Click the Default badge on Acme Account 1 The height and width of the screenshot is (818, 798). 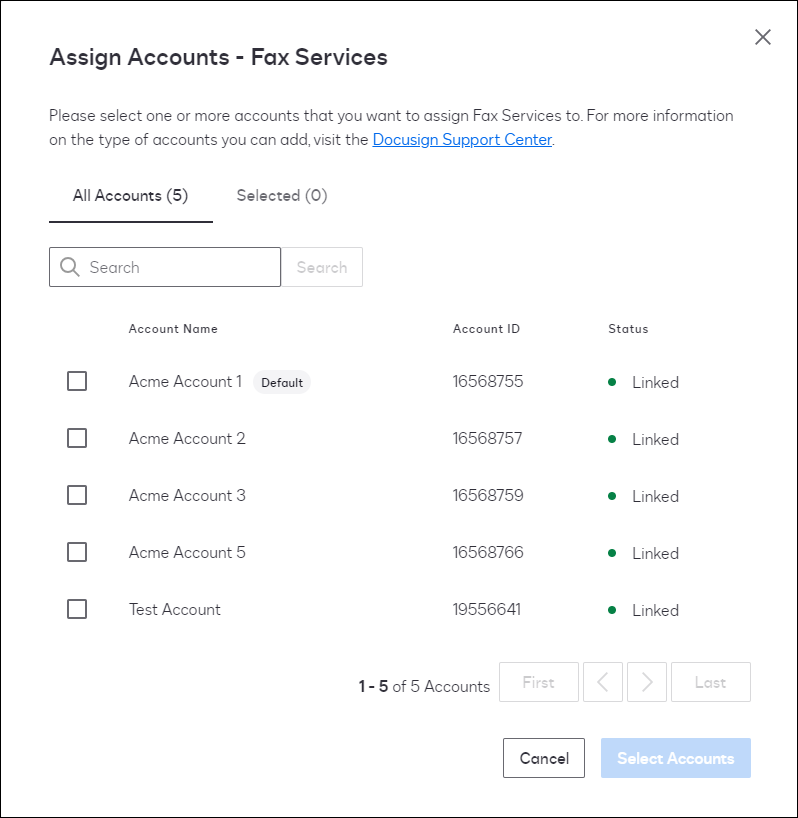[x=282, y=382]
